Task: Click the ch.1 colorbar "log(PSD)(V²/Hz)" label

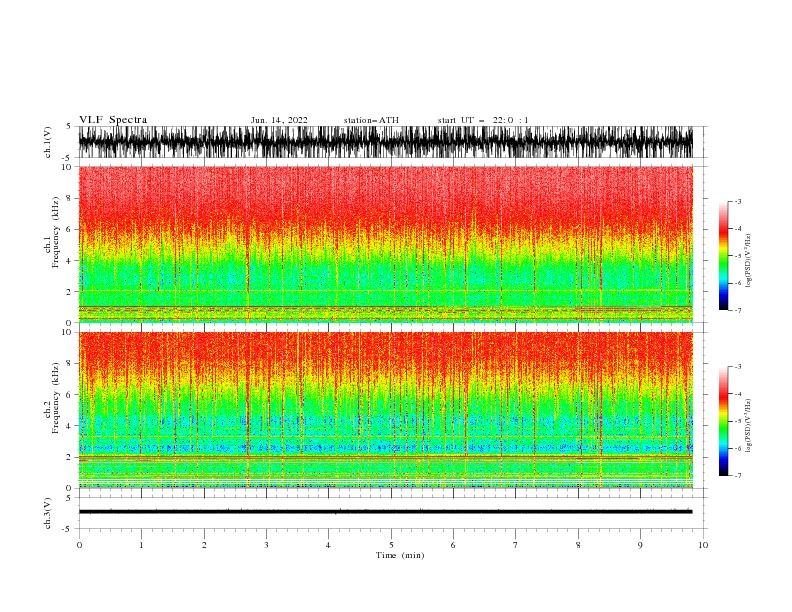Action: [749, 261]
